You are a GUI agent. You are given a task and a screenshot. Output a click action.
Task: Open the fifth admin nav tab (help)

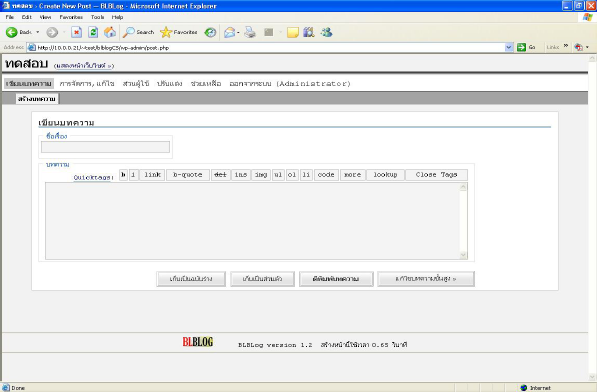tap(206, 83)
